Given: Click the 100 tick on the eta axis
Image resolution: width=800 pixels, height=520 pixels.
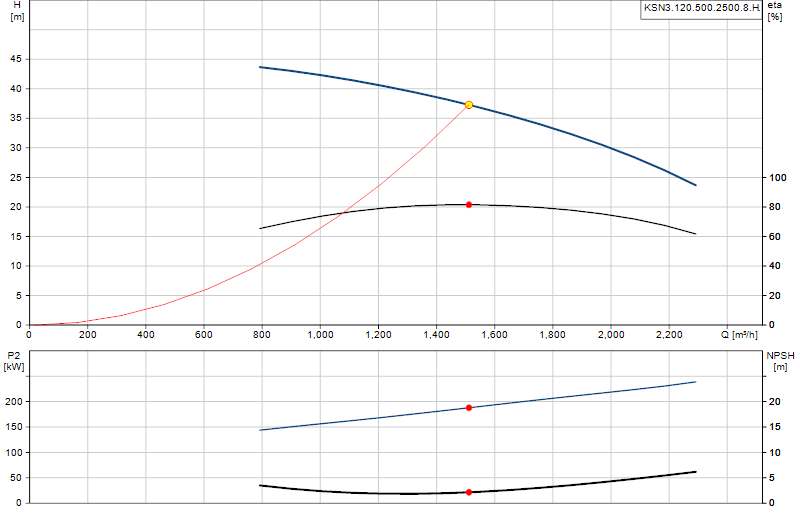Looking at the screenshot, I should 778,178.
